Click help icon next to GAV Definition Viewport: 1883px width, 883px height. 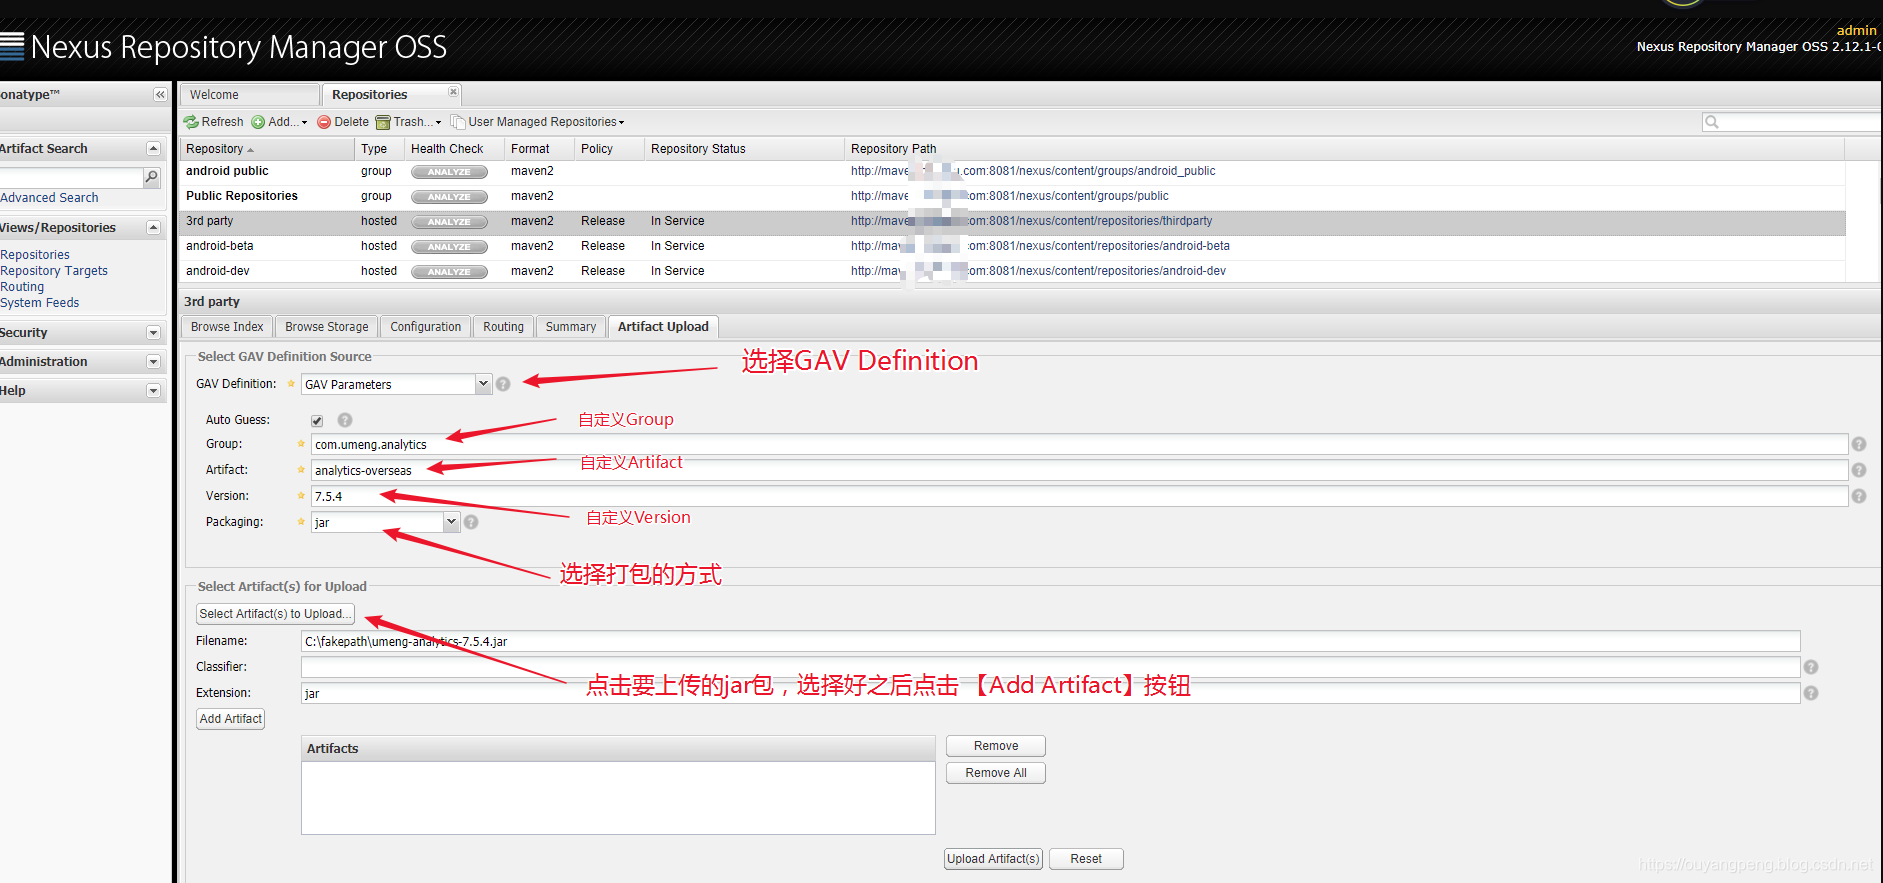coord(503,384)
